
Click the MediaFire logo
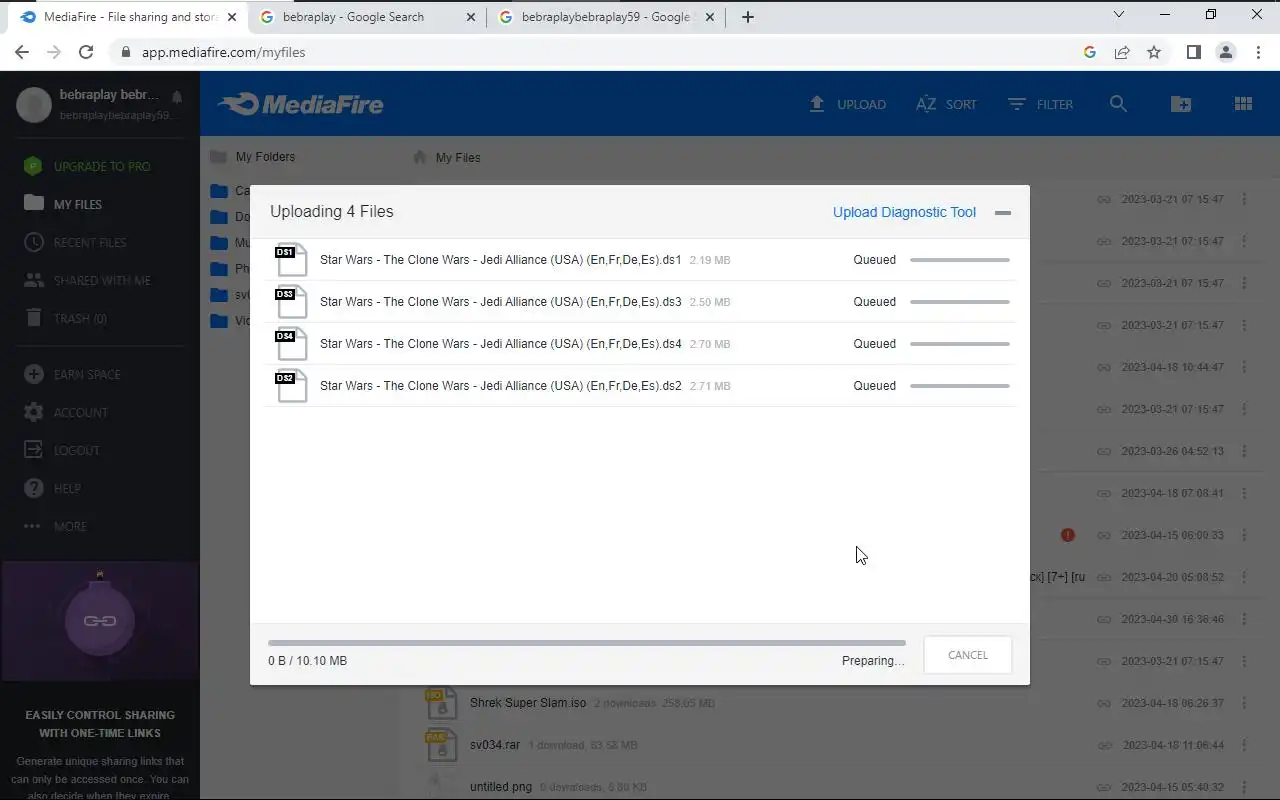click(x=301, y=104)
